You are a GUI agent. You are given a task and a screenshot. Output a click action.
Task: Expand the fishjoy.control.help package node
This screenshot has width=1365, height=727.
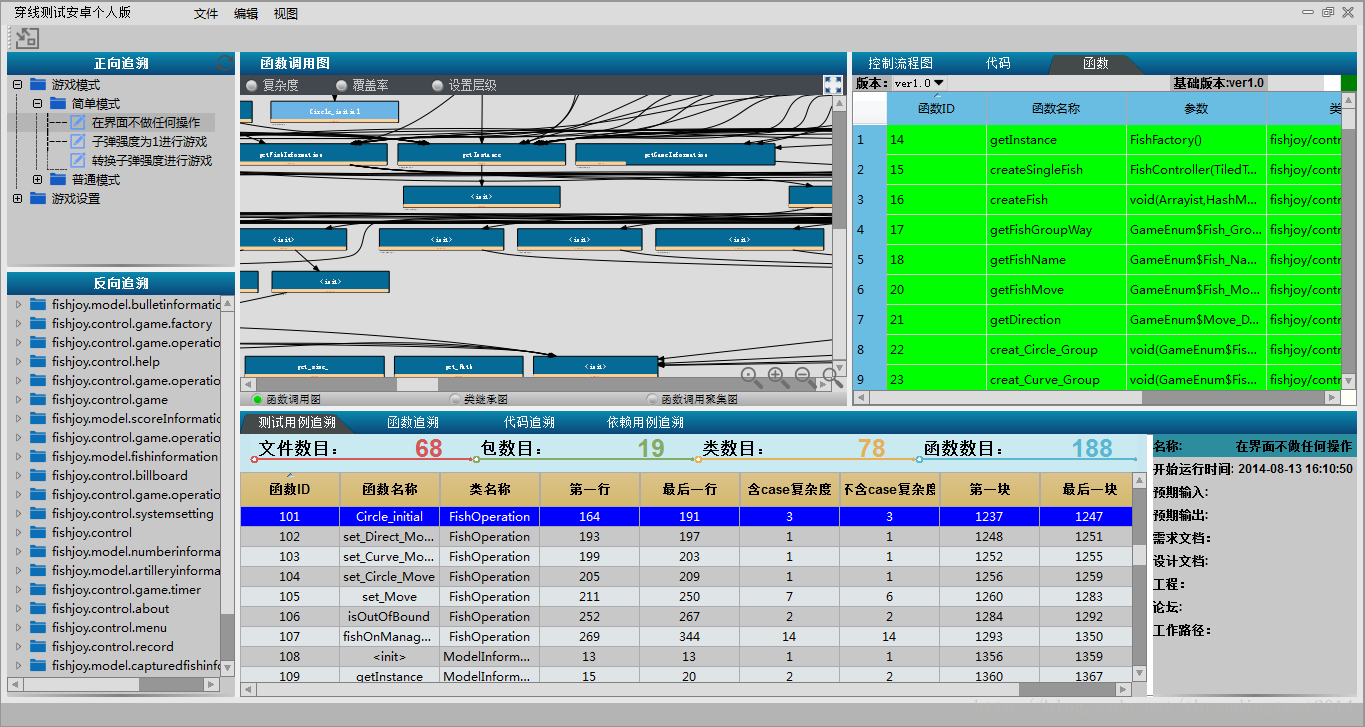click(18, 362)
